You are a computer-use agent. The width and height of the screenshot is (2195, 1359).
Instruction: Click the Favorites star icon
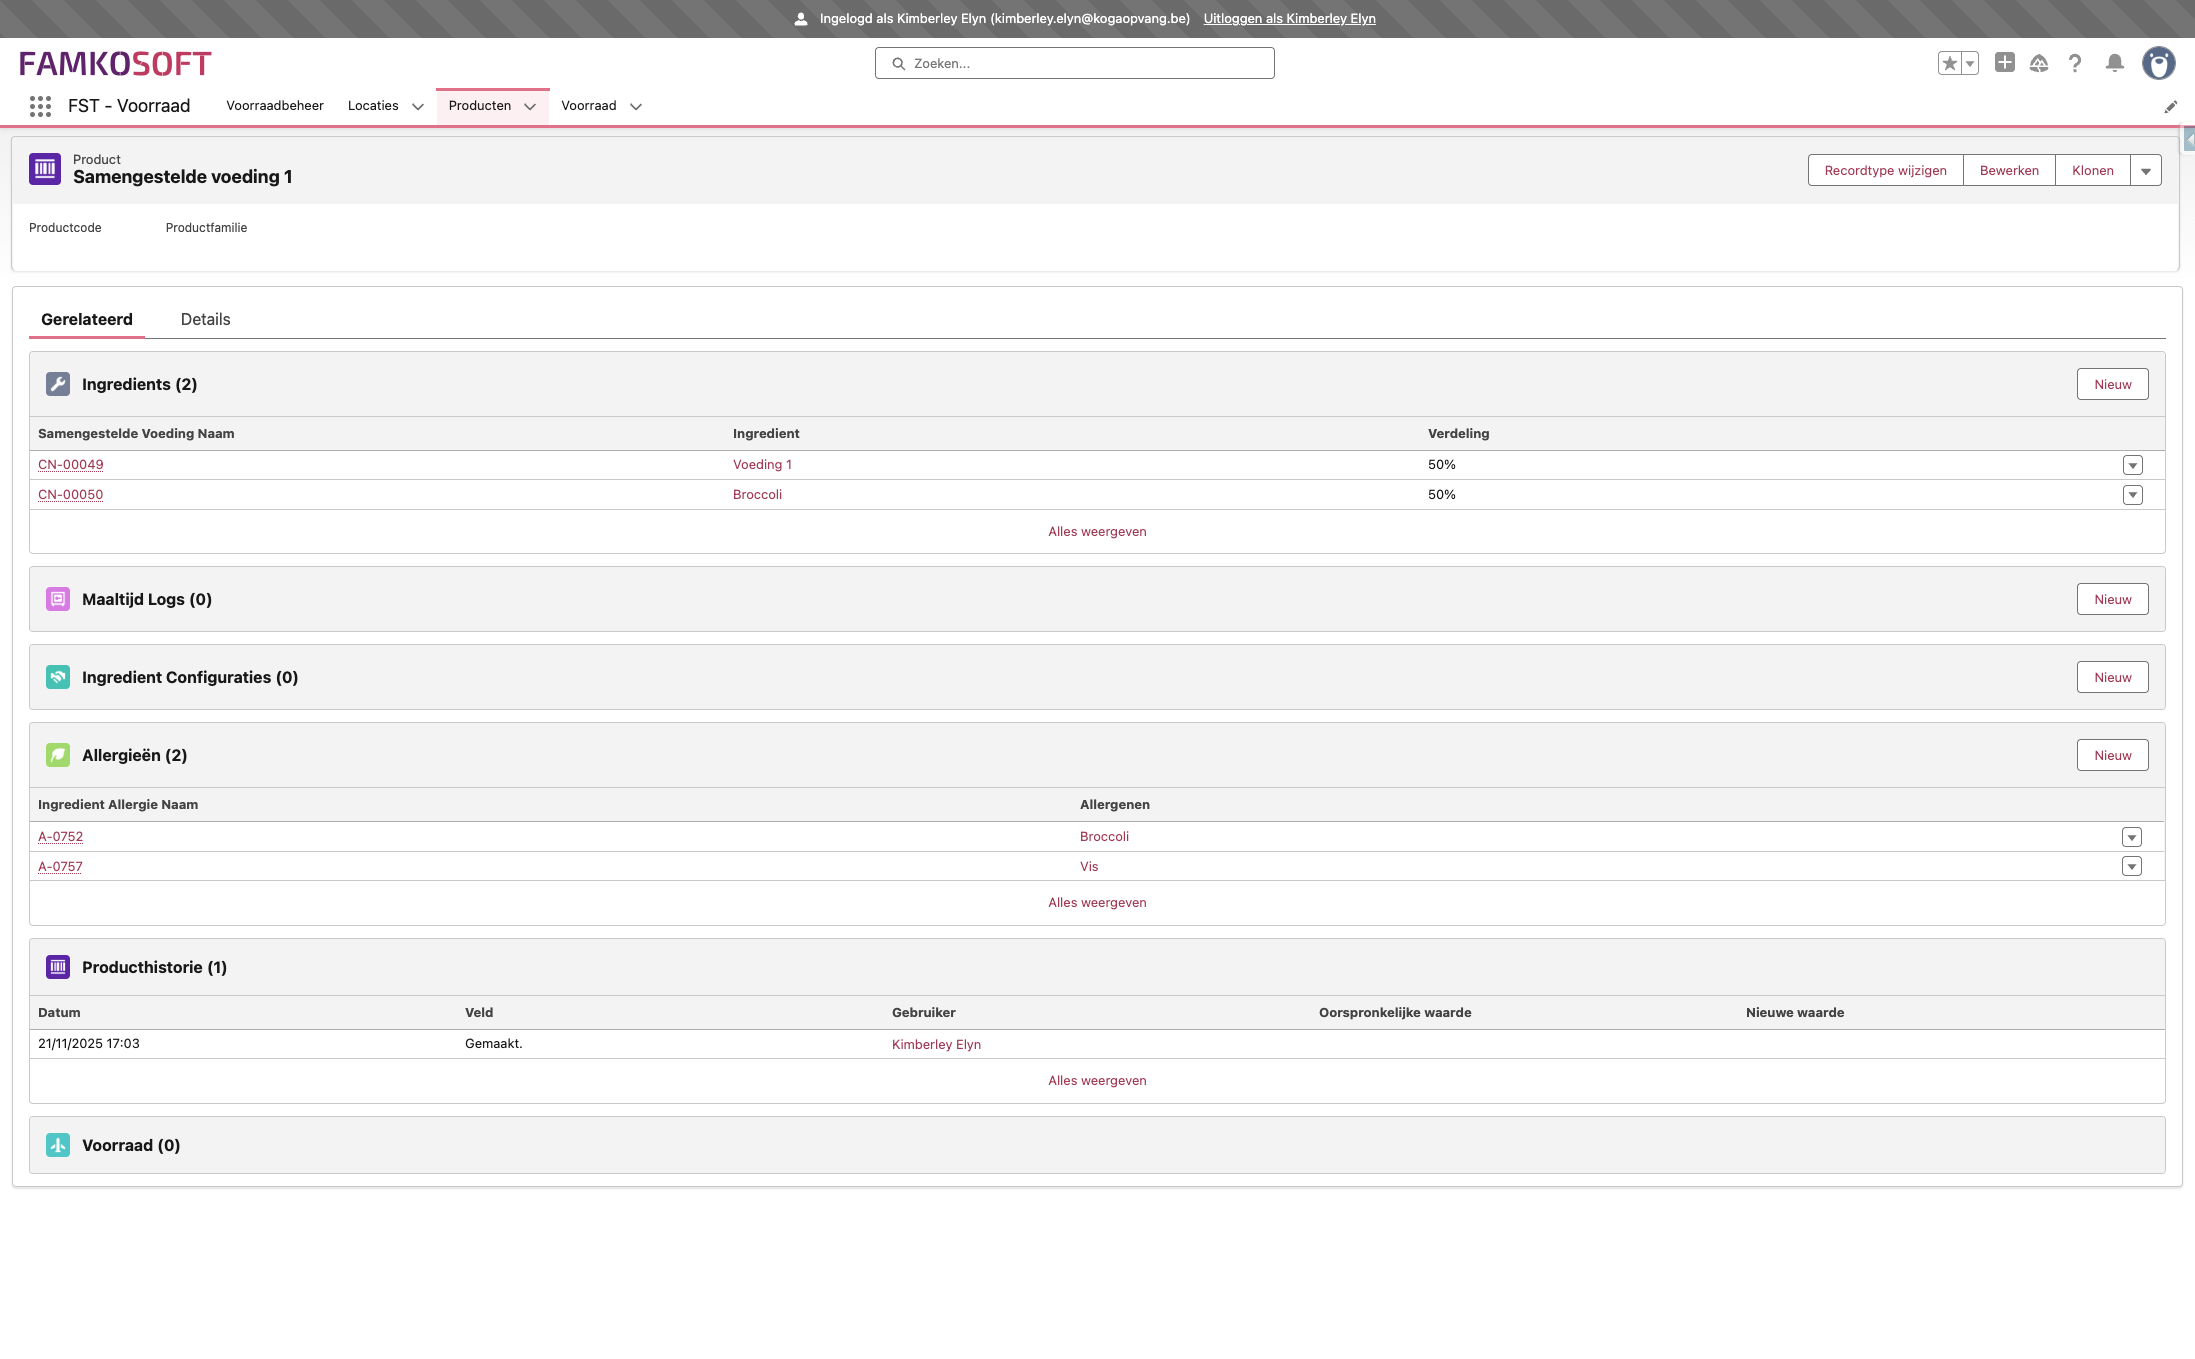[x=1949, y=63]
